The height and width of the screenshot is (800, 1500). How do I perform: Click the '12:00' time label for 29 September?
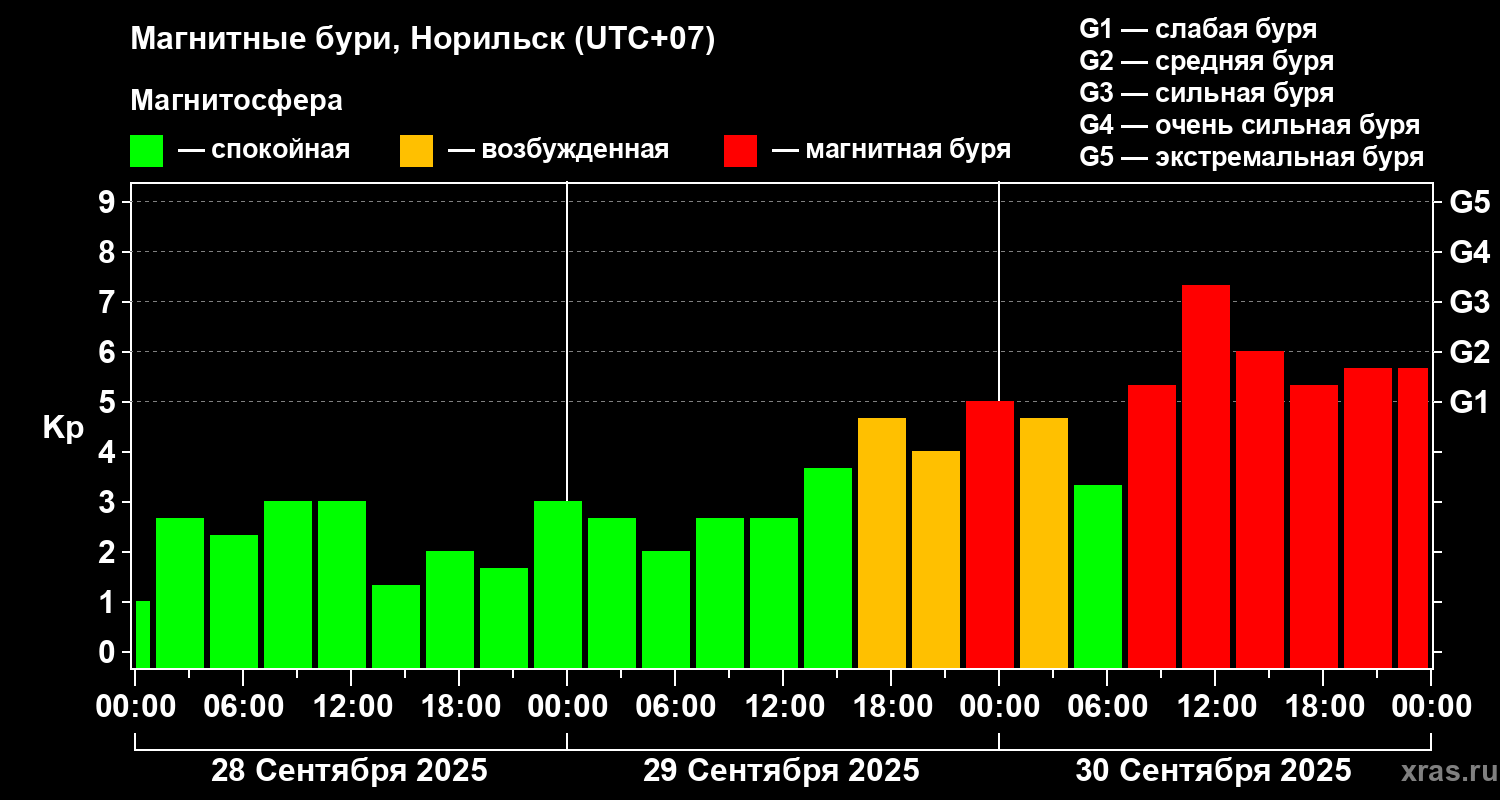(x=783, y=706)
